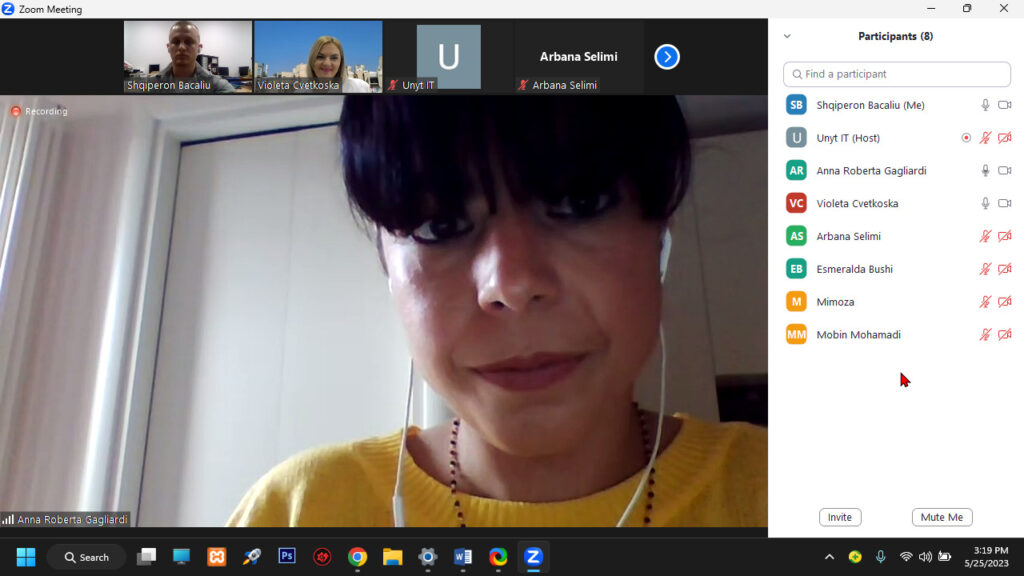The height and width of the screenshot is (576, 1024).
Task: Open the Wi-Fi network tray icon
Action: (906, 557)
